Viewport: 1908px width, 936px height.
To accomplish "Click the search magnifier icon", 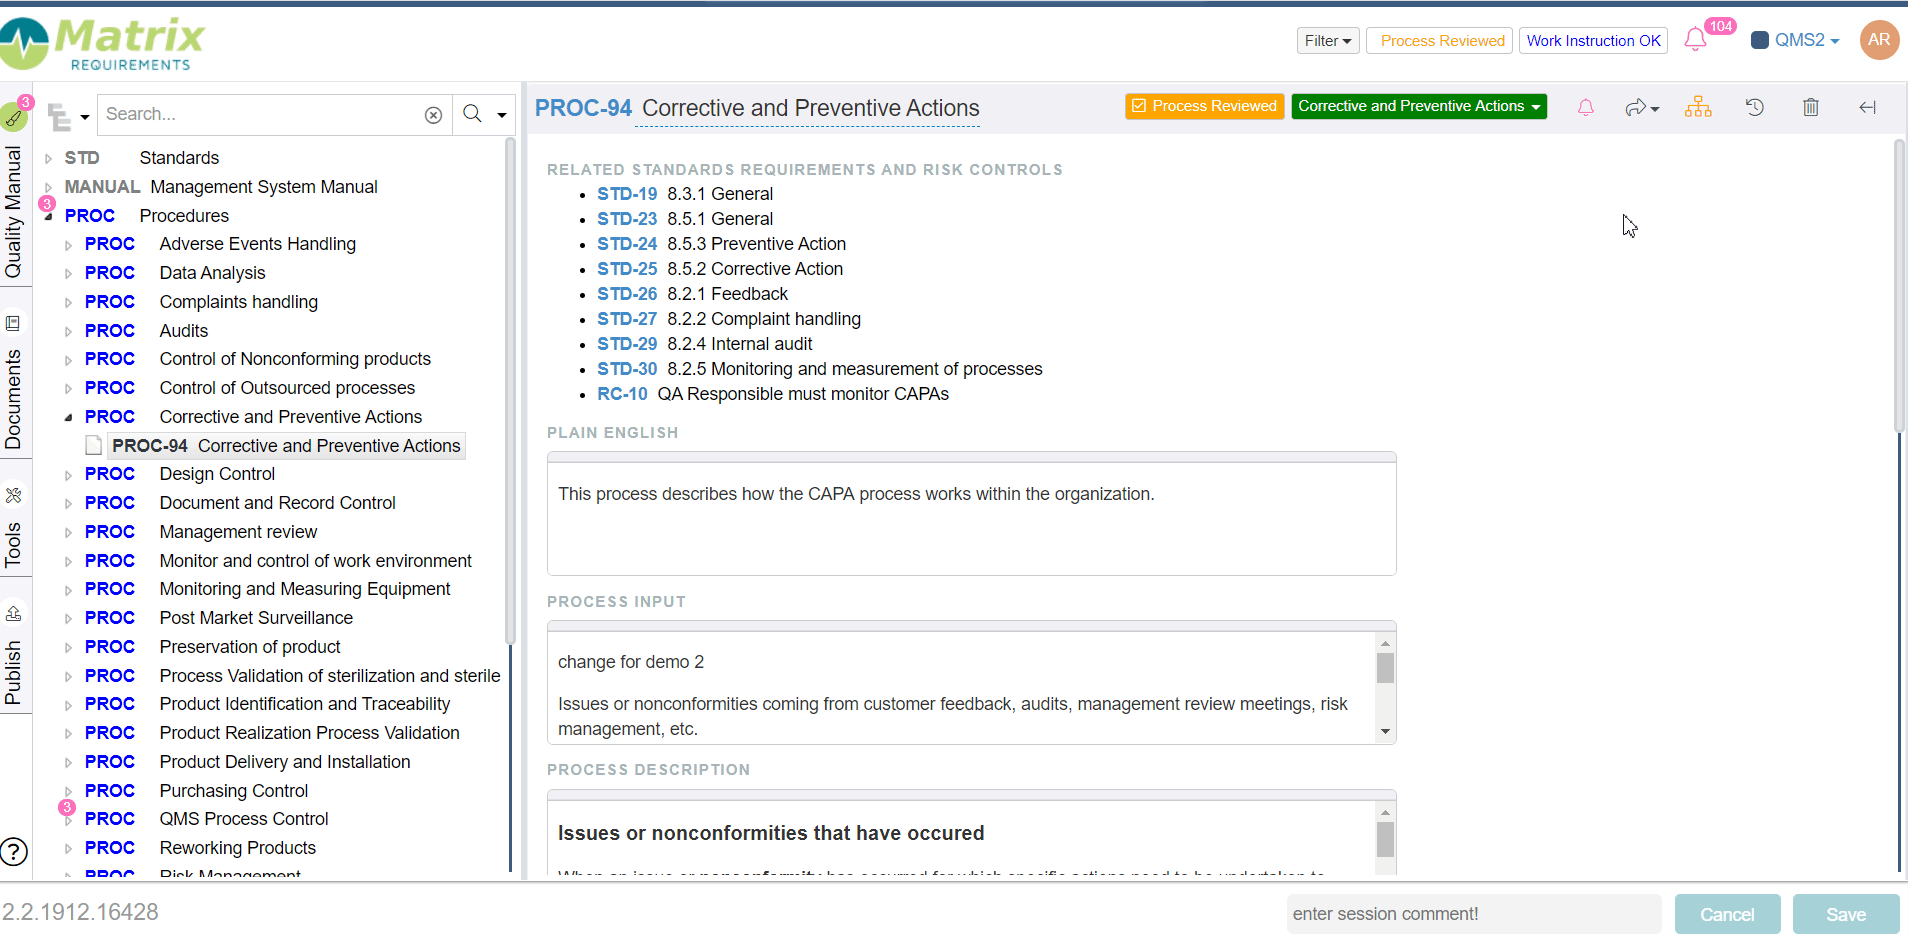I will pos(472,114).
